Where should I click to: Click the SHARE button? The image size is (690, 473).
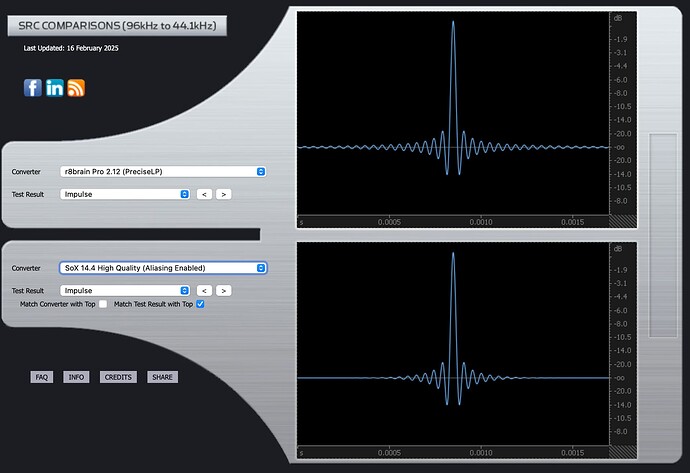point(162,377)
